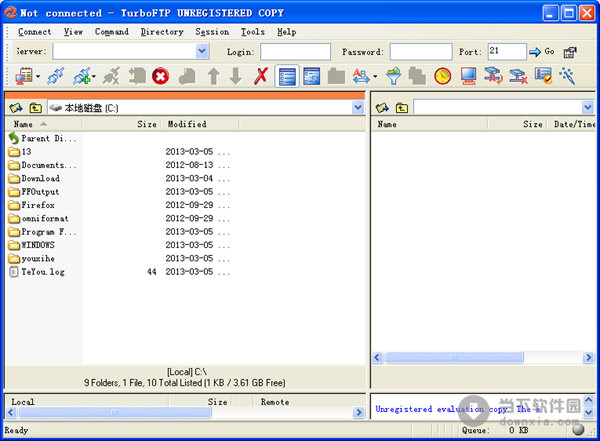Click the server with red X icon

518,76
